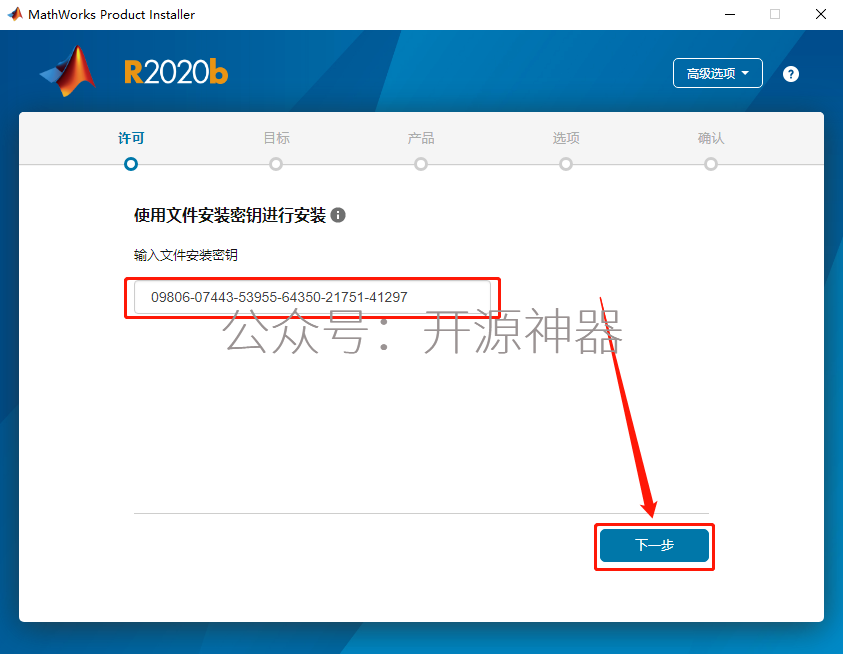Select the 目标 step tab
843x654 pixels.
(276, 138)
